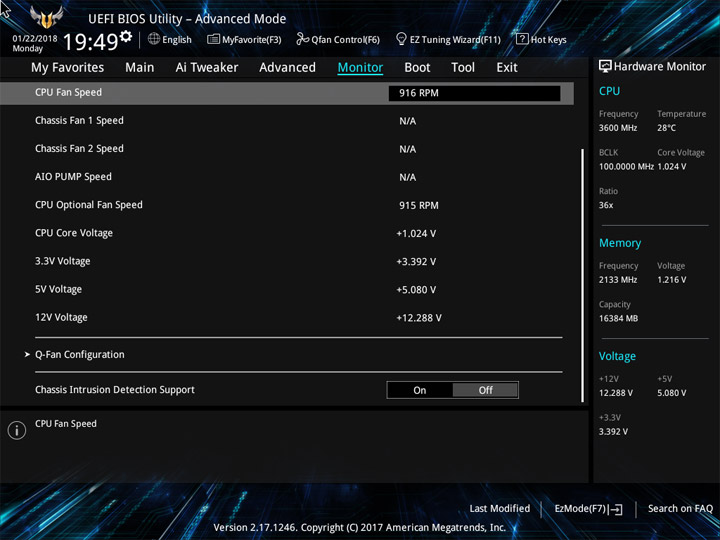The image size is (720, 540).
Task: Click the info circle icon
Action: [17, 430]
